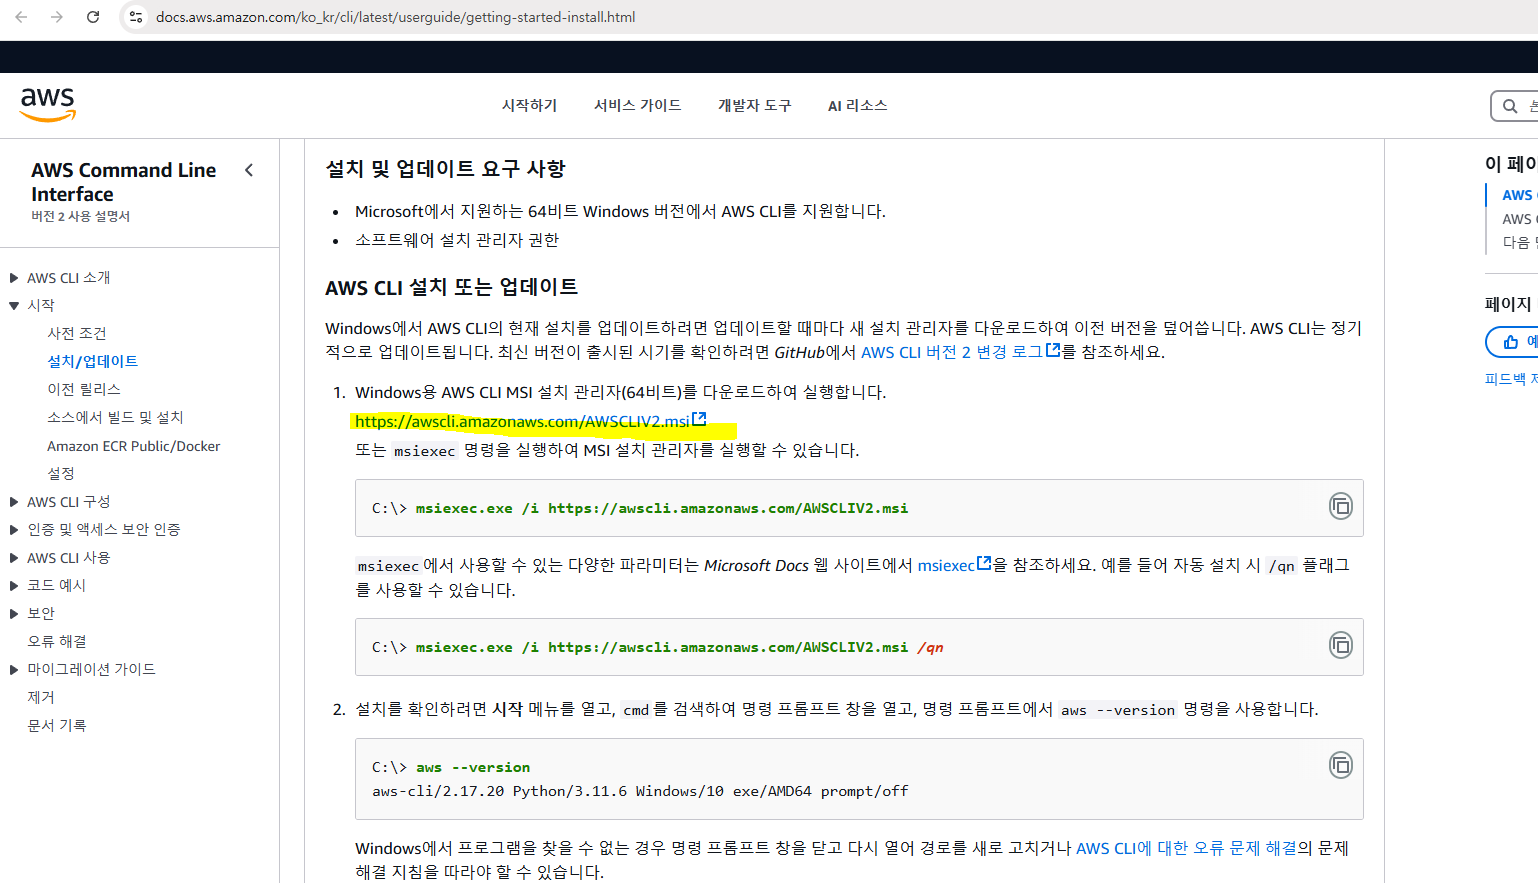Collapse the sidebar using the chevron toggle
The height and width of the screenshot is (883, 1538).
[x=249, y=170]
